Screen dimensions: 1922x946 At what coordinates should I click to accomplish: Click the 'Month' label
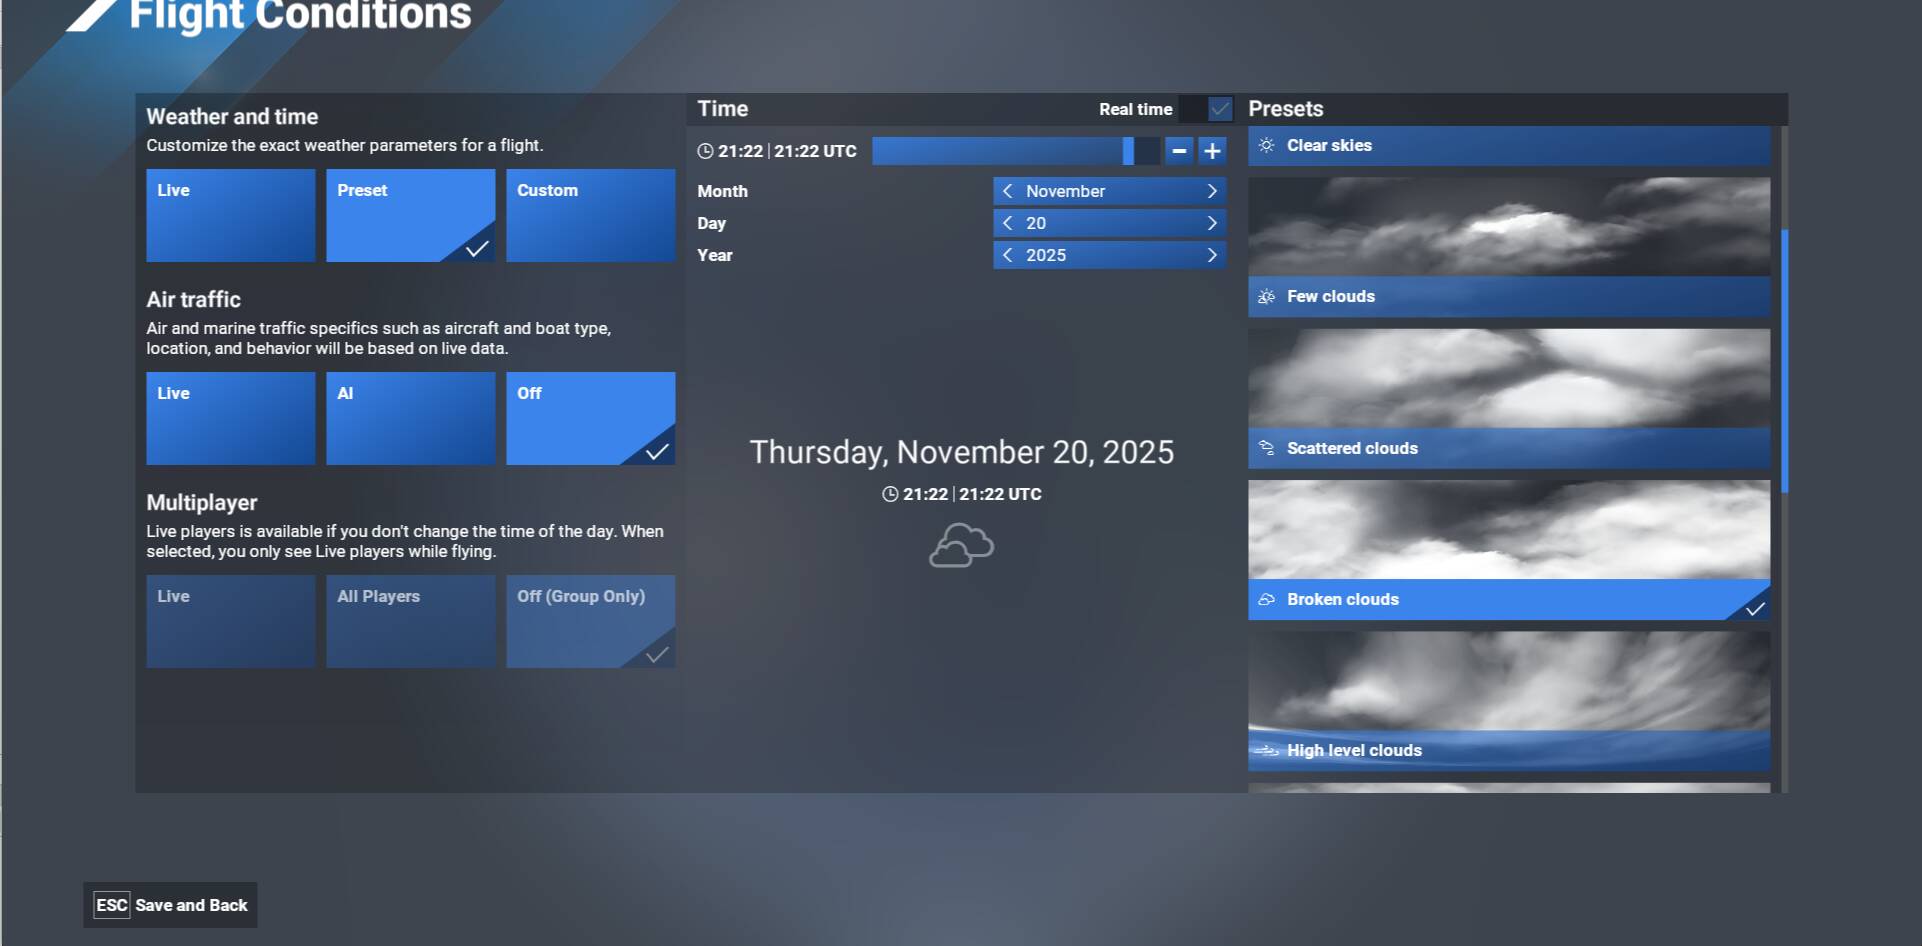(x=722, y=191)
